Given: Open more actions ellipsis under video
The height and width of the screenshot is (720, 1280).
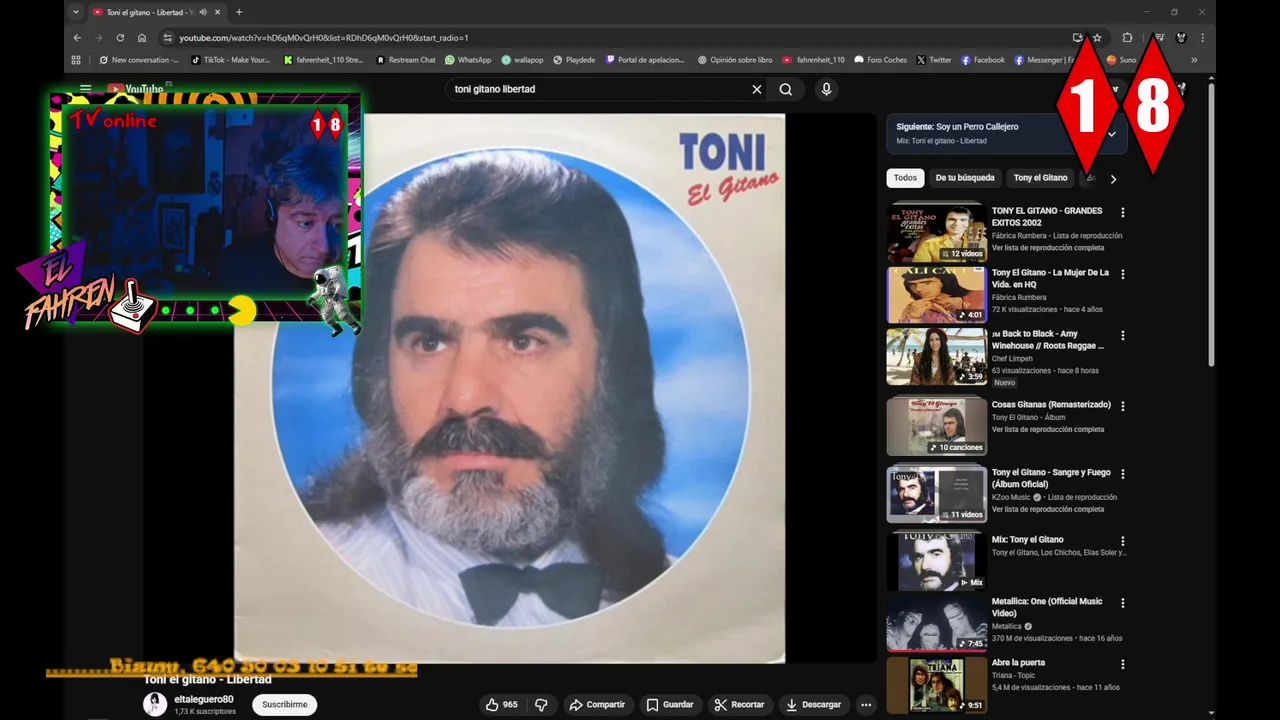Looking at the screenshot, I should 866,705.
